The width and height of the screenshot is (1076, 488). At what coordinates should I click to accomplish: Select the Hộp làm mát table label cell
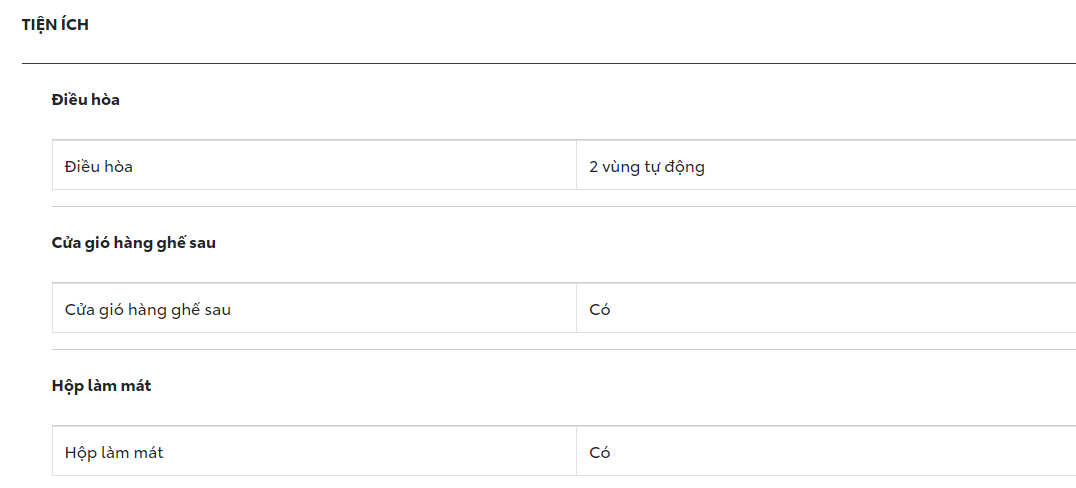tap(114, 453)
